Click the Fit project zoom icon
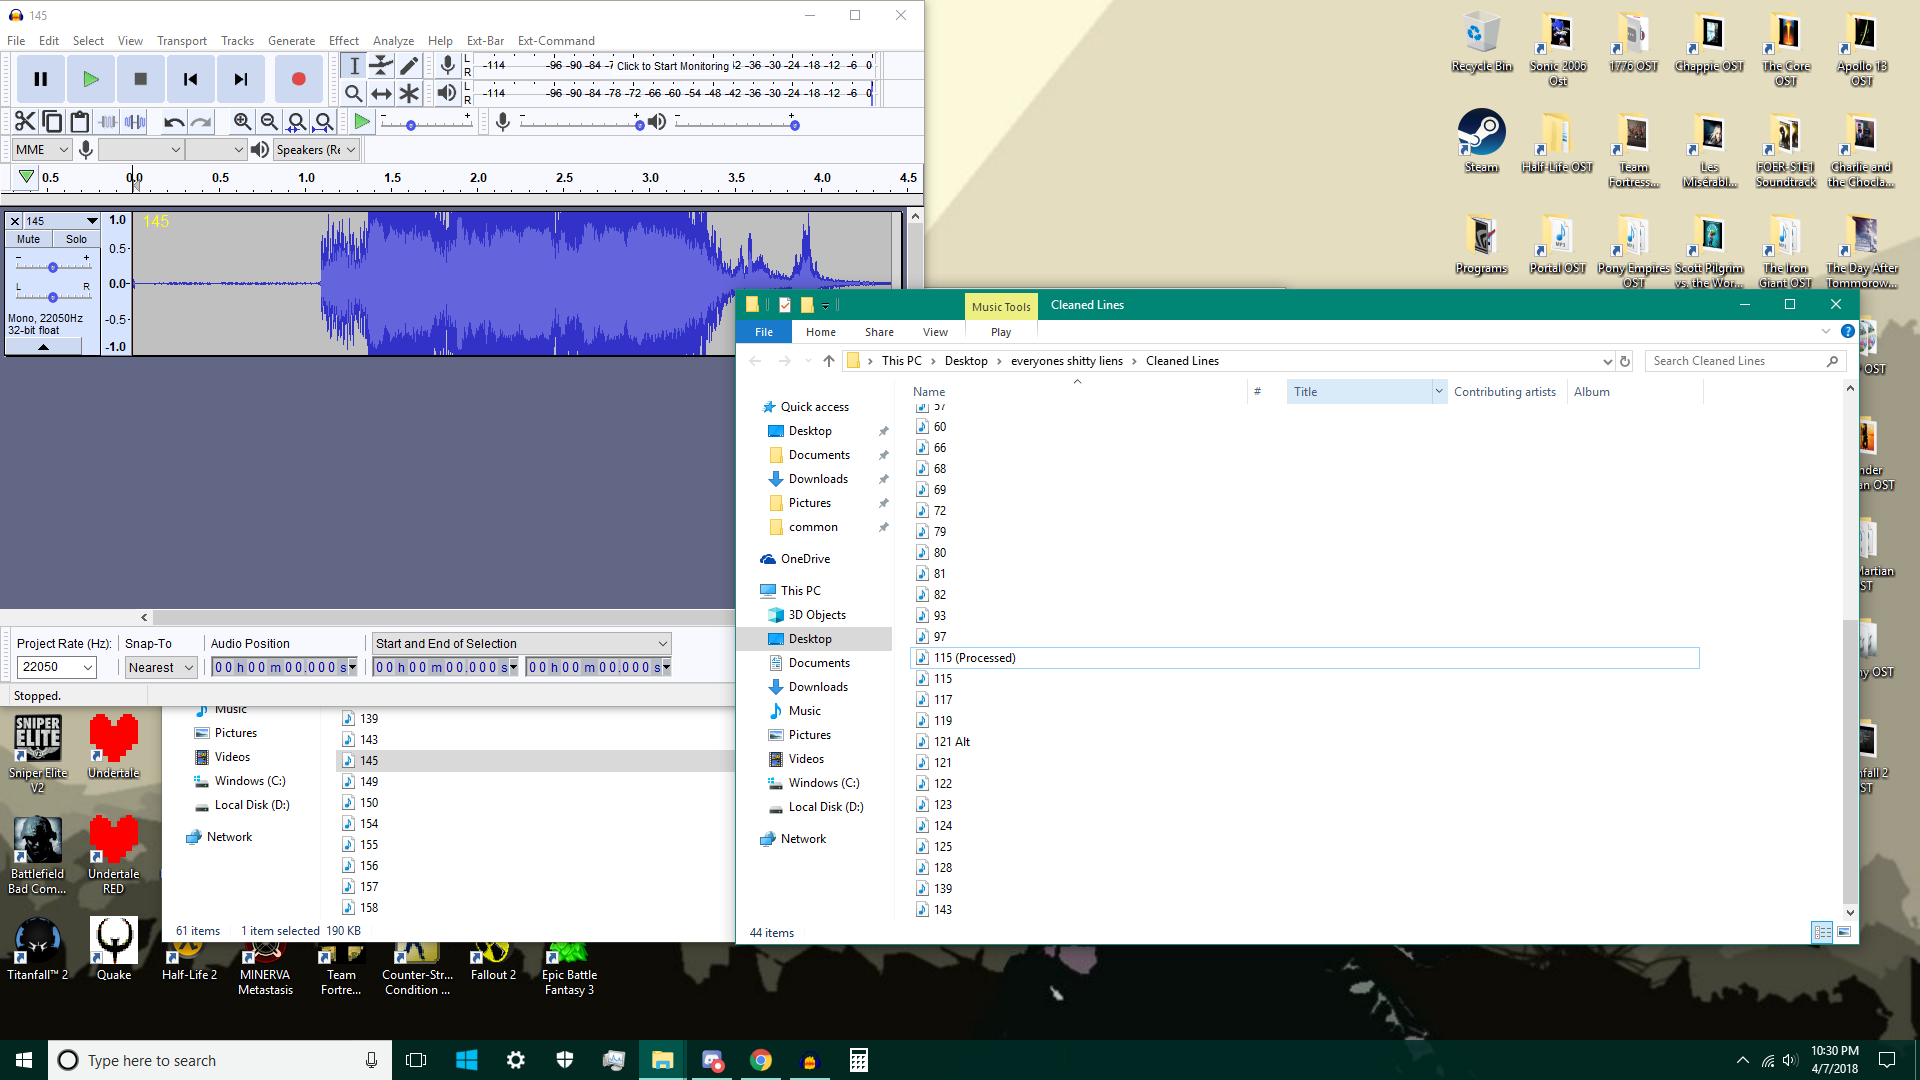 pyautogui.click(x=323, y=122)
